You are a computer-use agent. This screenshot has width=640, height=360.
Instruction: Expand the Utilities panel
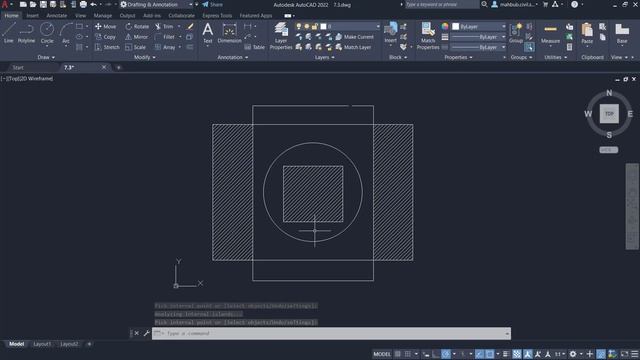tap(556, 58)
